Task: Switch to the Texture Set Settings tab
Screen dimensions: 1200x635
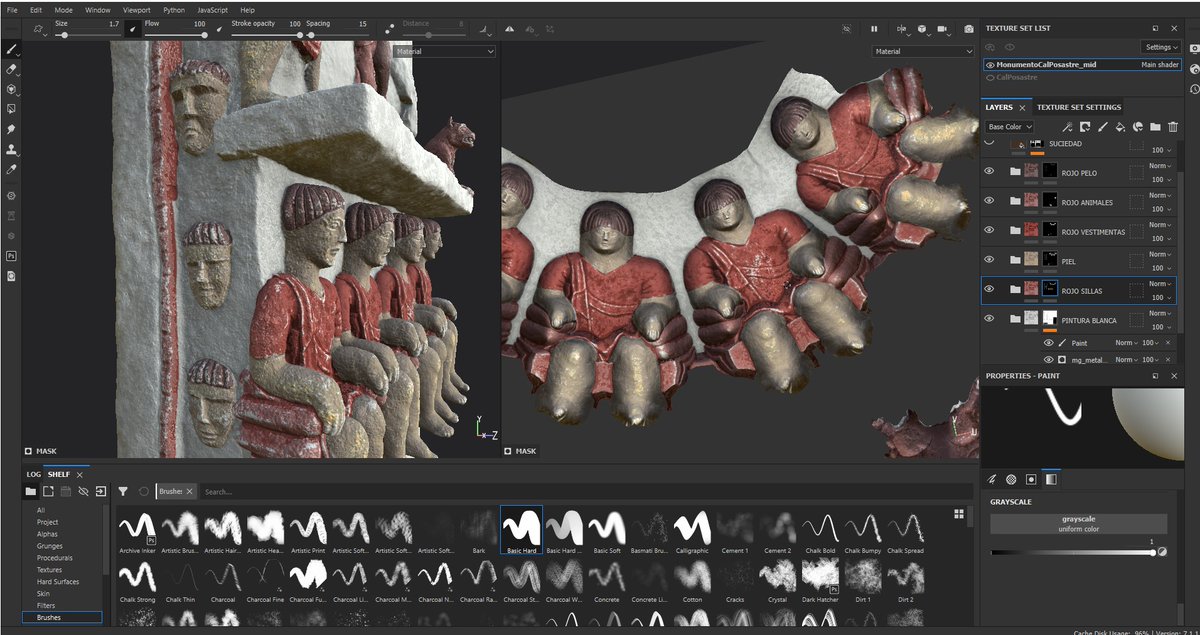Action: (x=1079, y=107)
